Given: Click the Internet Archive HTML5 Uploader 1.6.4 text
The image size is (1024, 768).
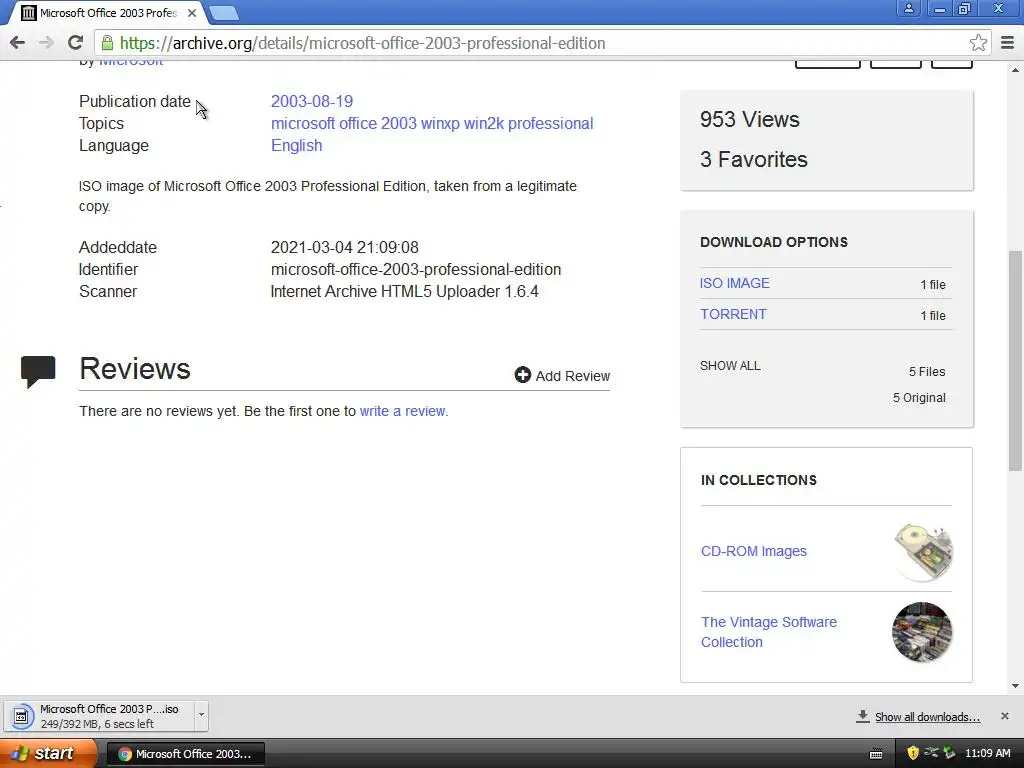Looking at the screenshot, I should pos(404,291).
